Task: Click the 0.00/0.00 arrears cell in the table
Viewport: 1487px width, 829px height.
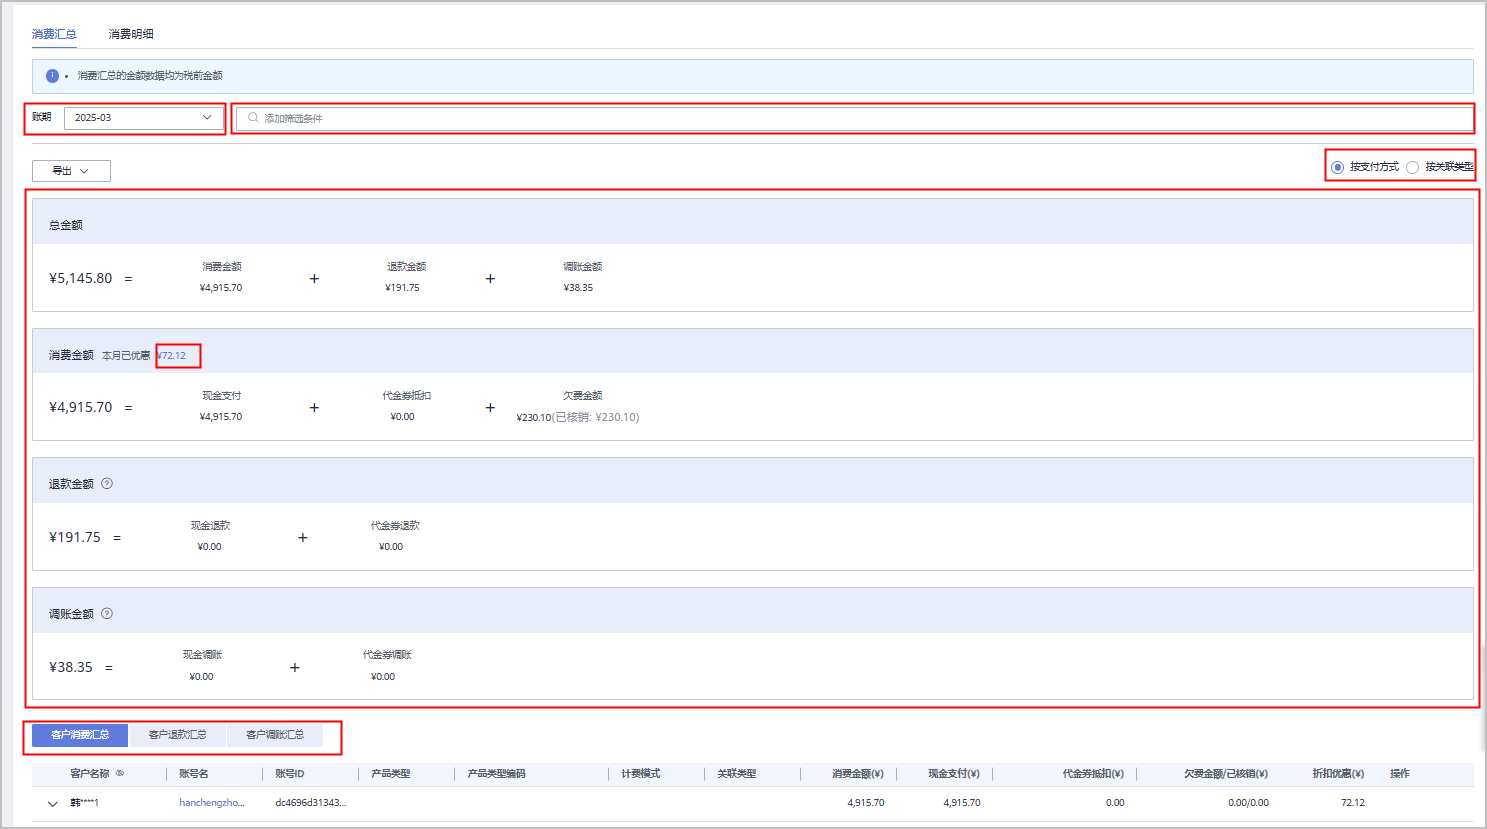Action: [x=1249, y=803]
